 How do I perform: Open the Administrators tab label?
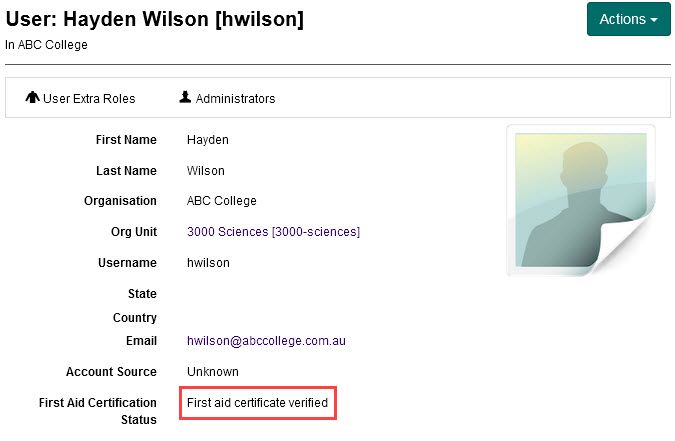pyautogui.click(x=235, y=99)
